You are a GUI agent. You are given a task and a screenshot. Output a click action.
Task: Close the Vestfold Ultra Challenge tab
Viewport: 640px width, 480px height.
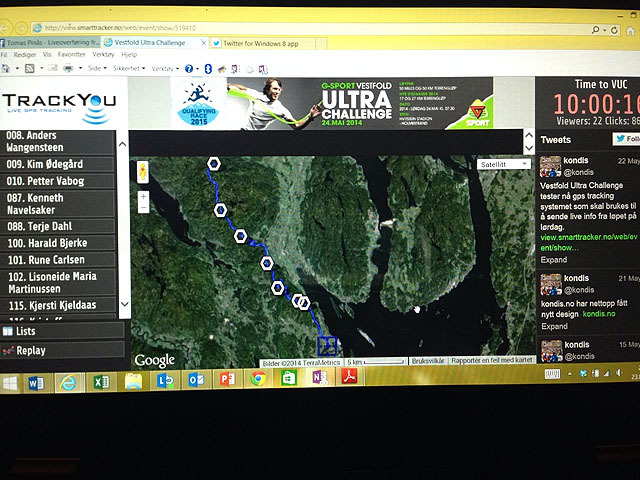tap(203, 42)
